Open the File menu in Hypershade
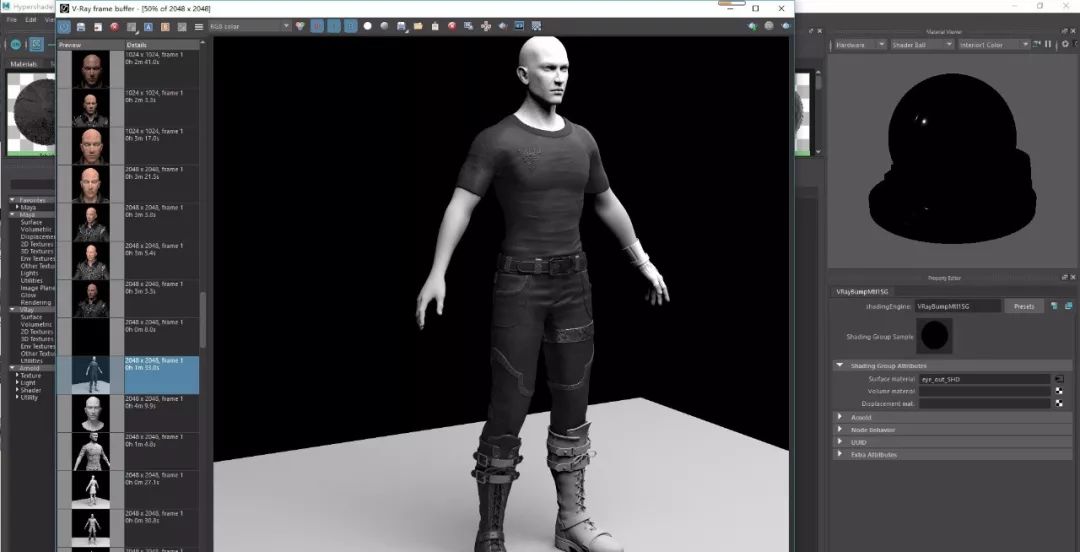 click(12, 20)
